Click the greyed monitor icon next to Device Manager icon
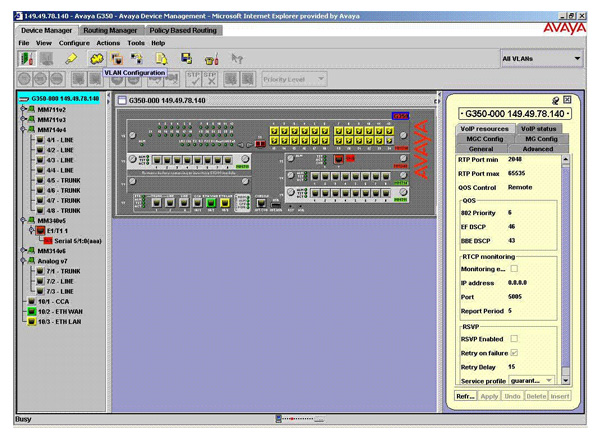The height and width of the screenshot is (440, 600). [x=46, y=59]
